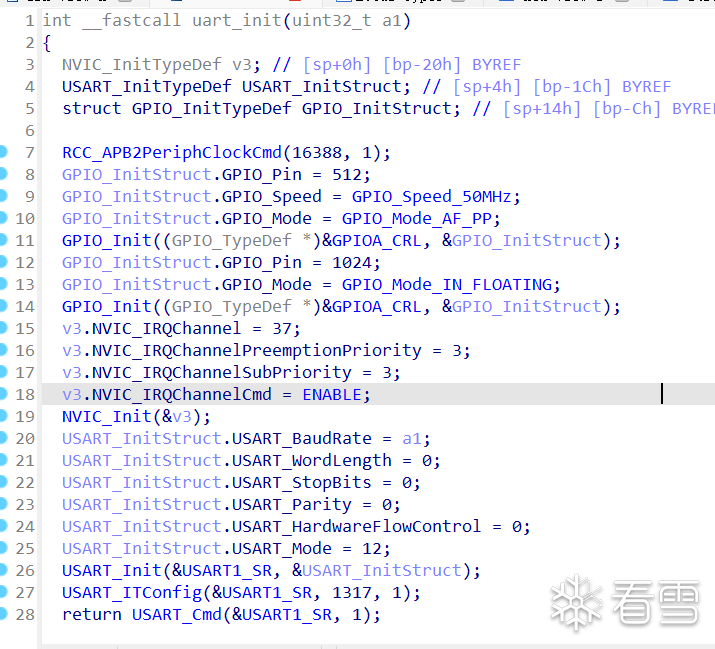Select USART_InitTypeDef type on line 4
This screenshot has height=649, width=715.
coord(147,87)
